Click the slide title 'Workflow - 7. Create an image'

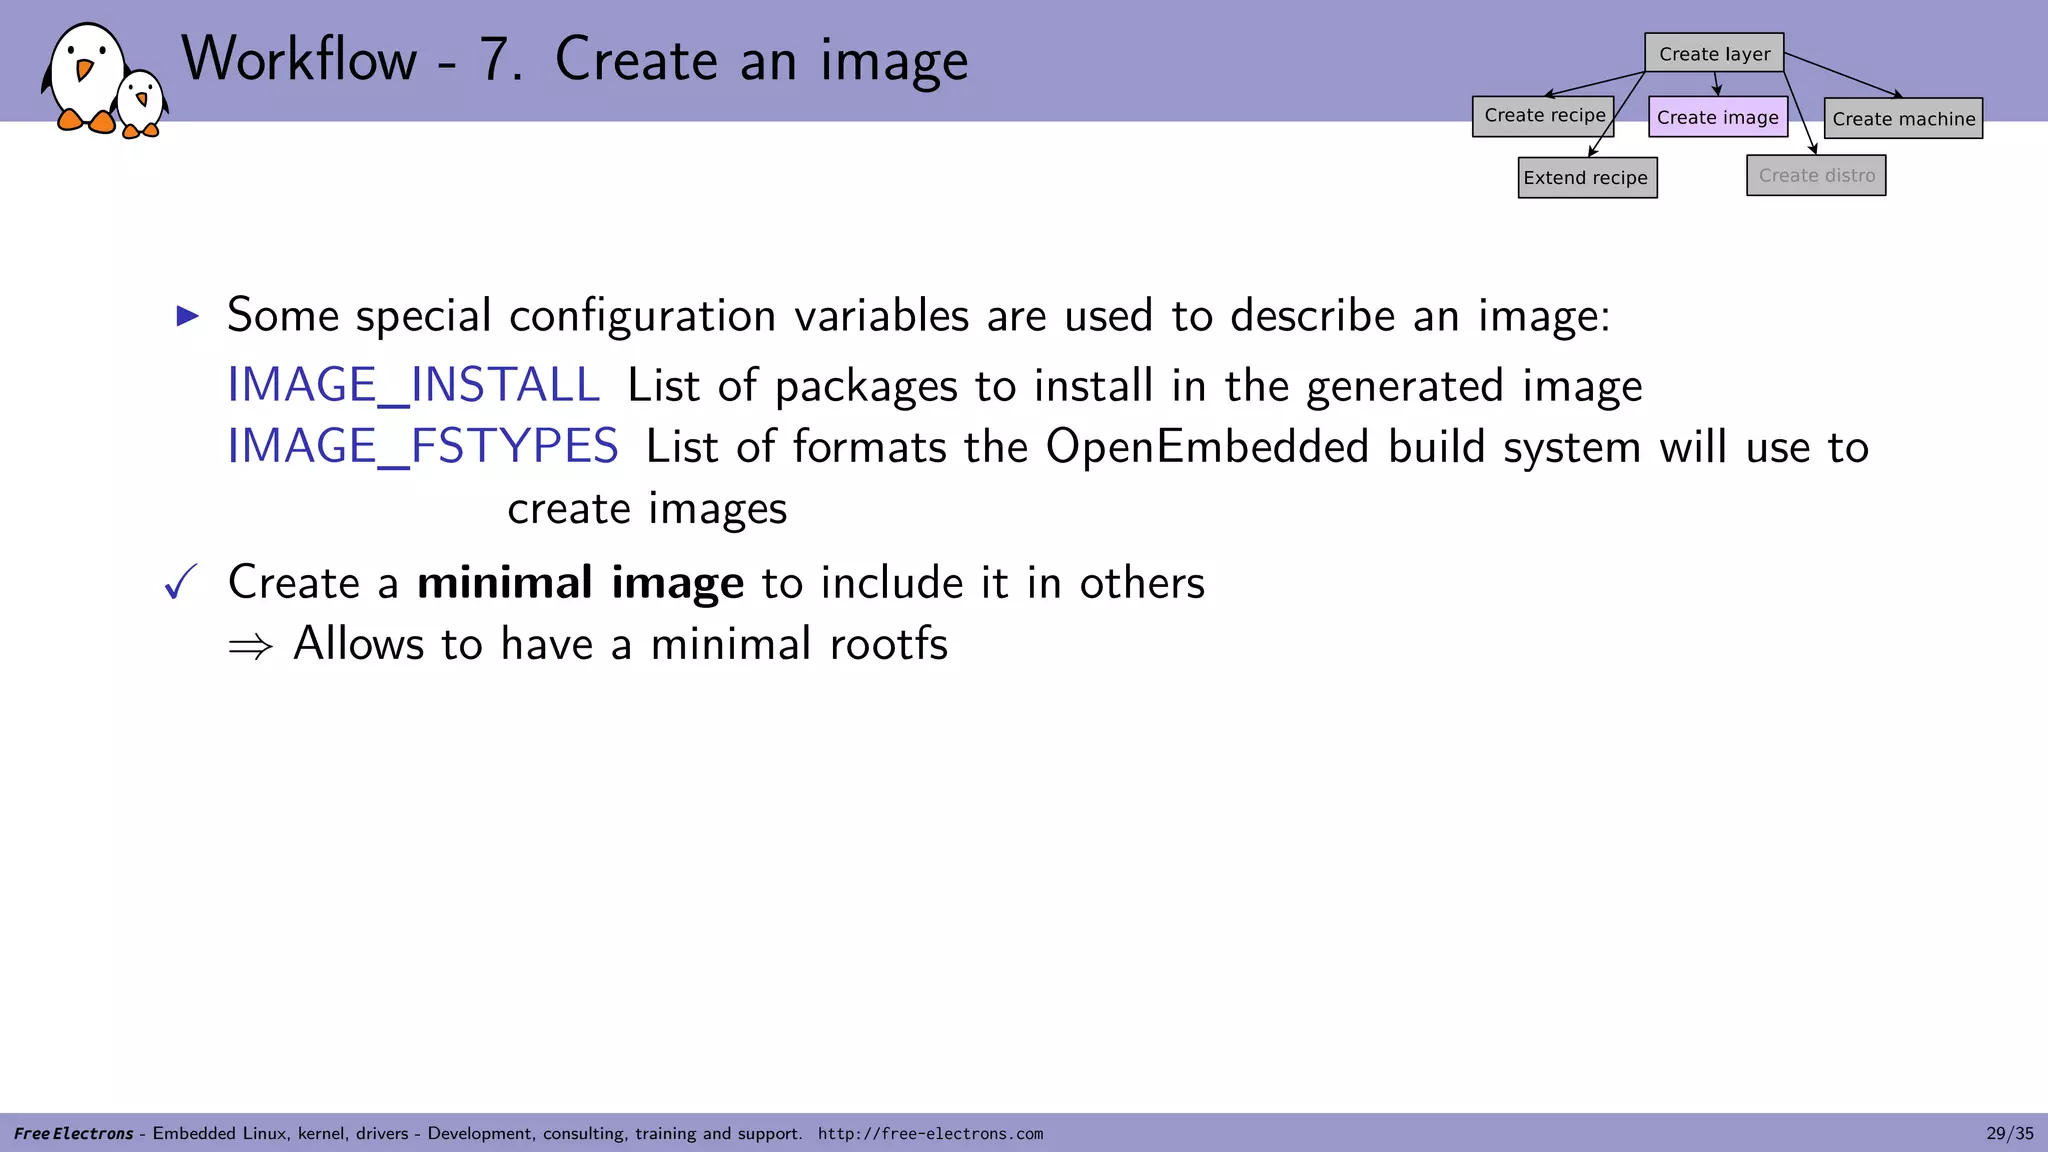(x=575, y=60)
